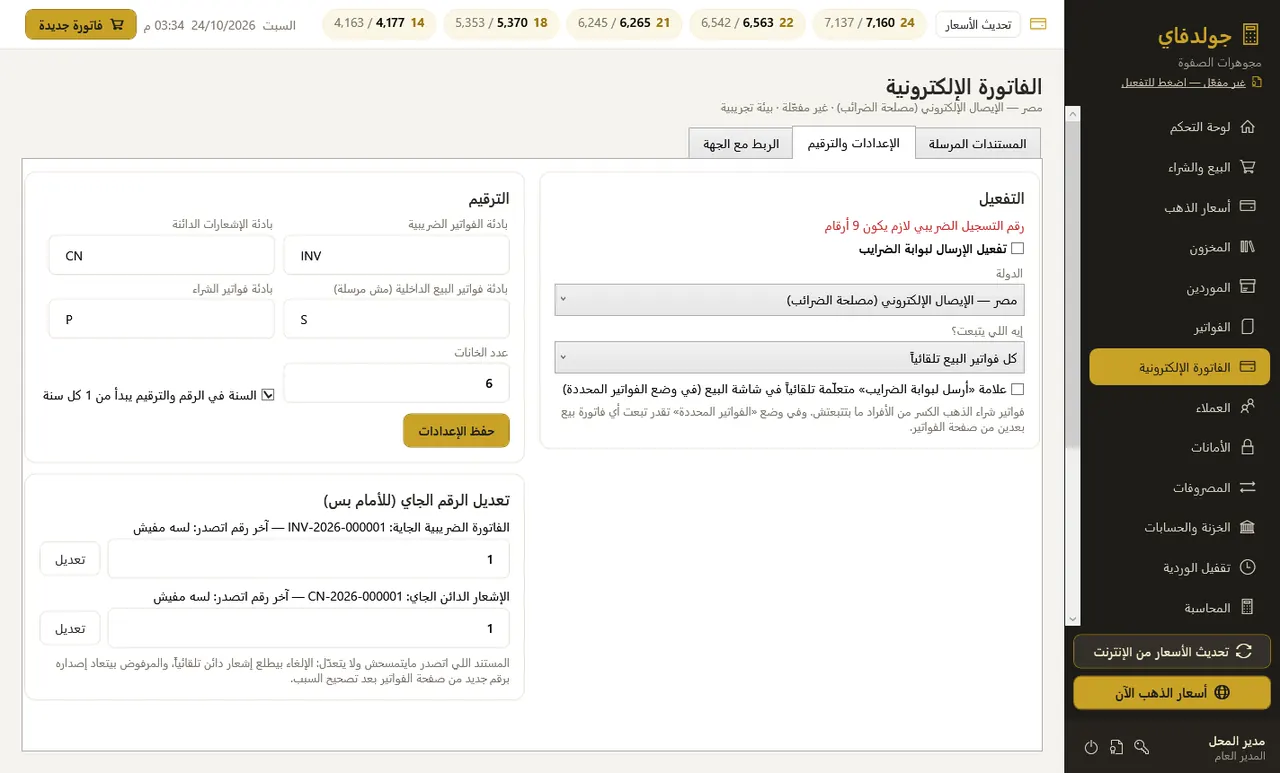This screenshot has width=1280, height=773.
Task: Go to الفاتورة الإلكترونية in the sidebar
Action: [1179, 367]
